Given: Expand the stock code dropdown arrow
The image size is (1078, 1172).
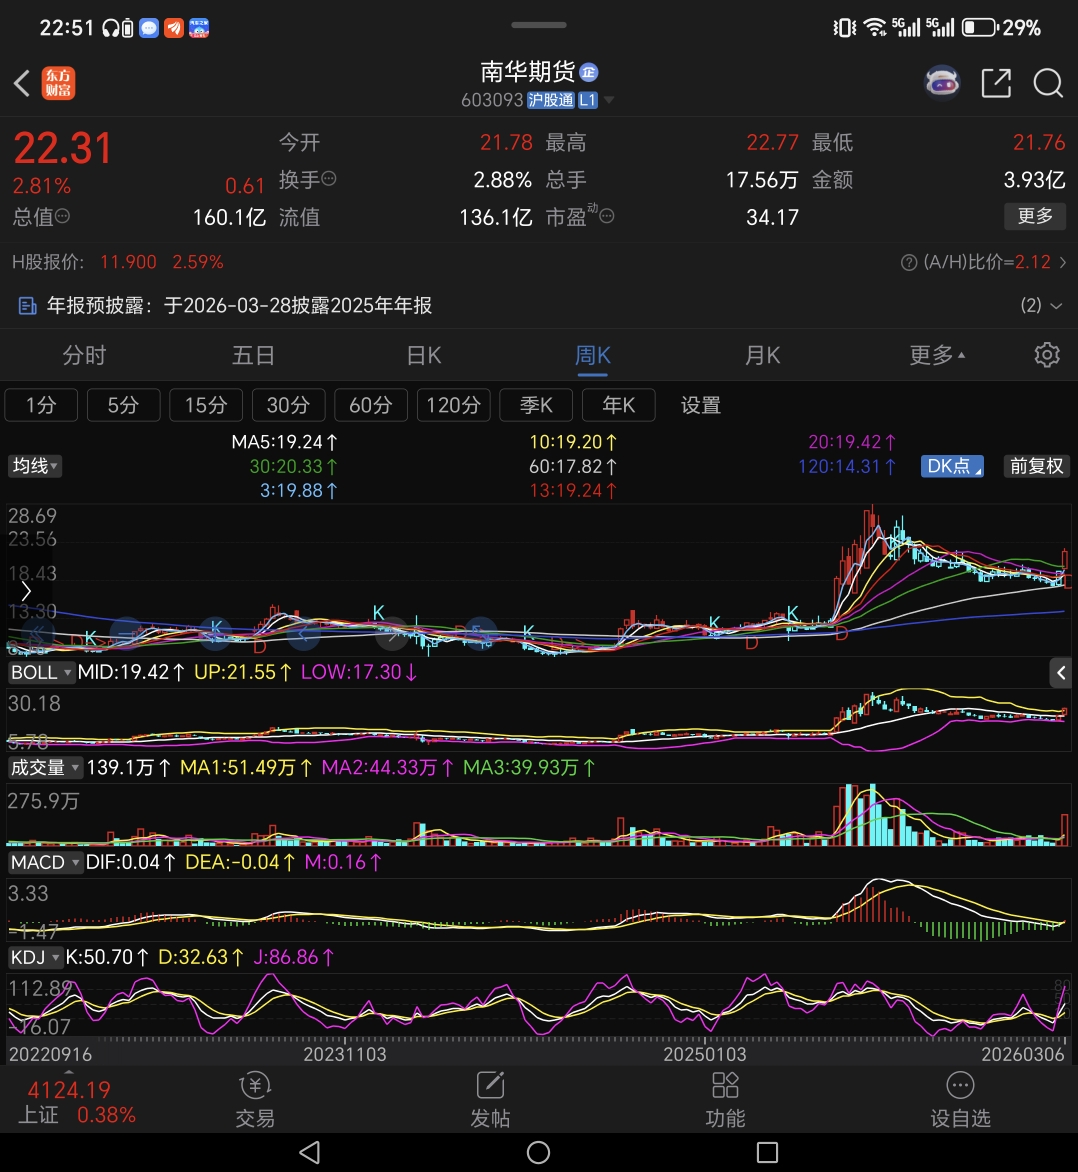Looking at the screenshot, I should point(609,100).
